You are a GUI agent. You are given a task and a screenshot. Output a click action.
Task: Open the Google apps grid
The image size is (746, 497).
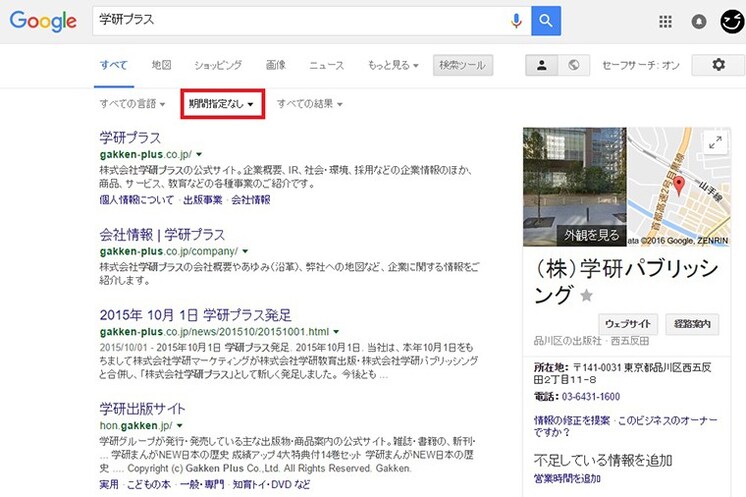pos(665,21)
